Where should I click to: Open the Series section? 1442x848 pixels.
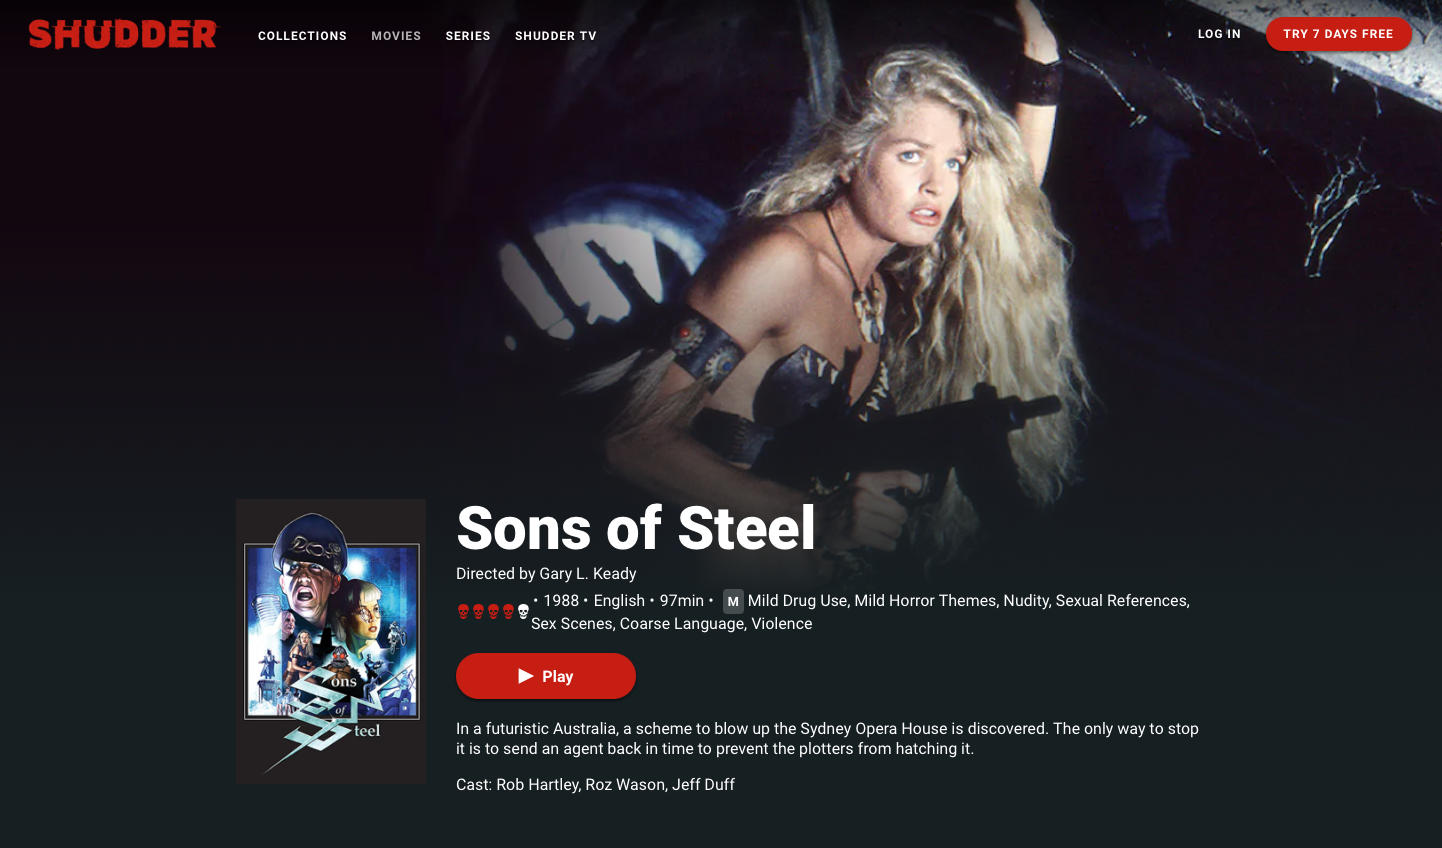[x=468, y=36]
